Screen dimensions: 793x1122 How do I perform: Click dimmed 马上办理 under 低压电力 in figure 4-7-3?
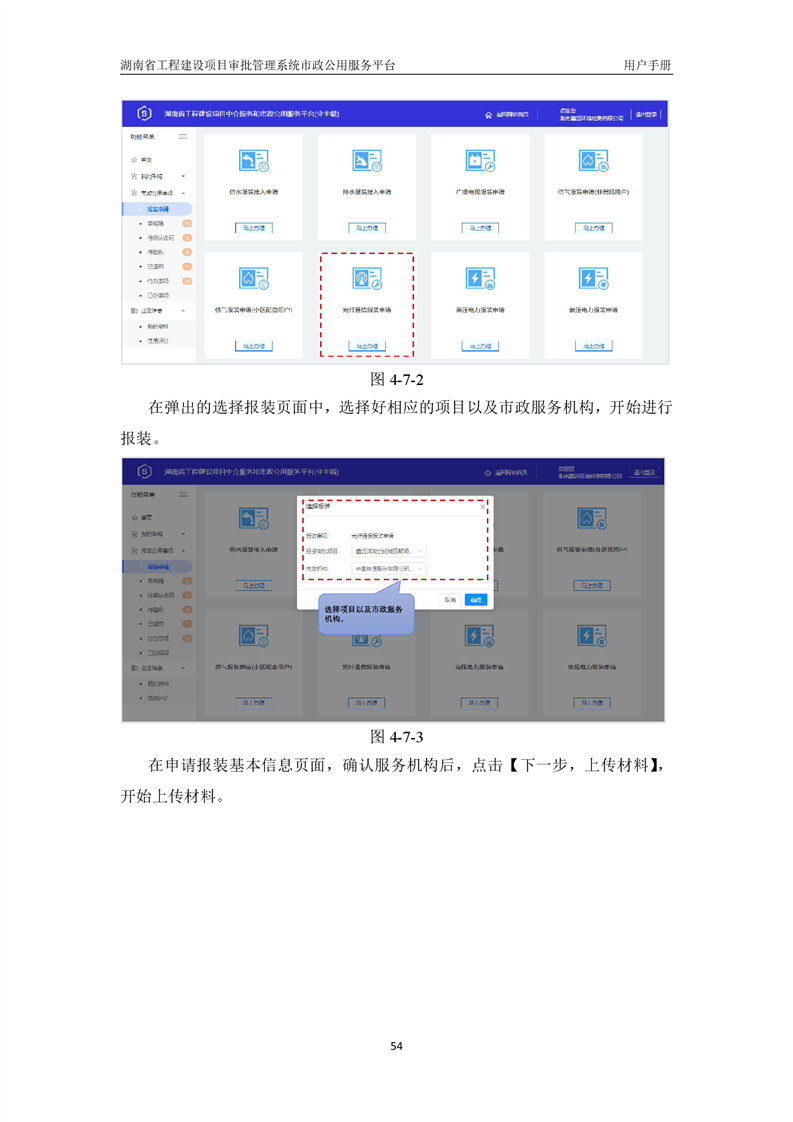[x=592, y=703]
